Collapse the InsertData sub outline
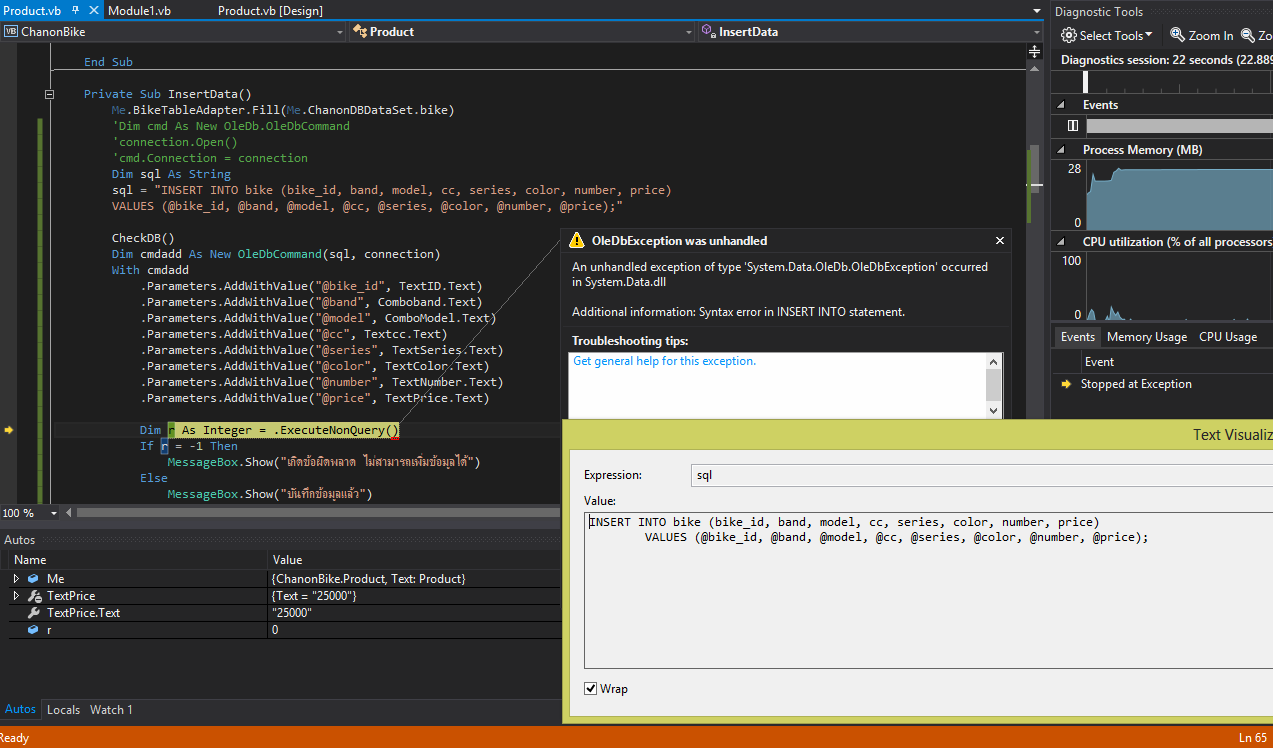The height and width of the screenshot is (748, 1273). click(49, 94)
